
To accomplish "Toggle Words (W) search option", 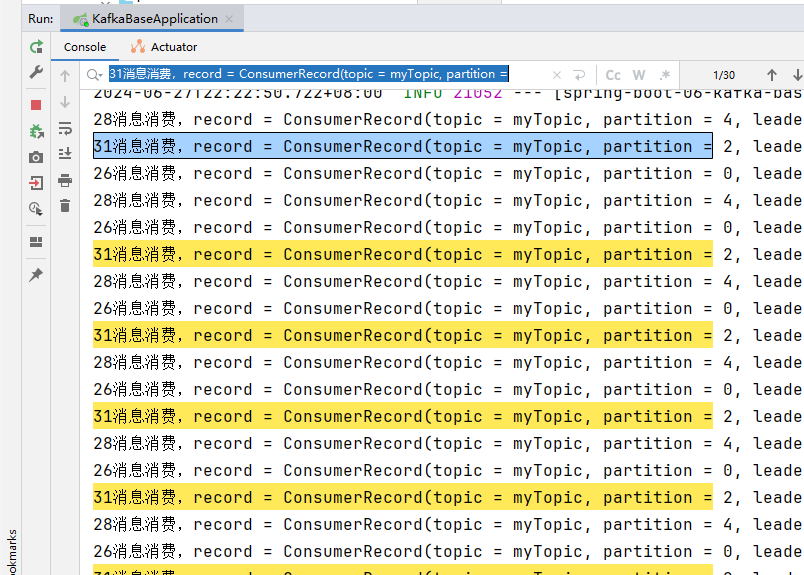I will click(x=639, y=75).
